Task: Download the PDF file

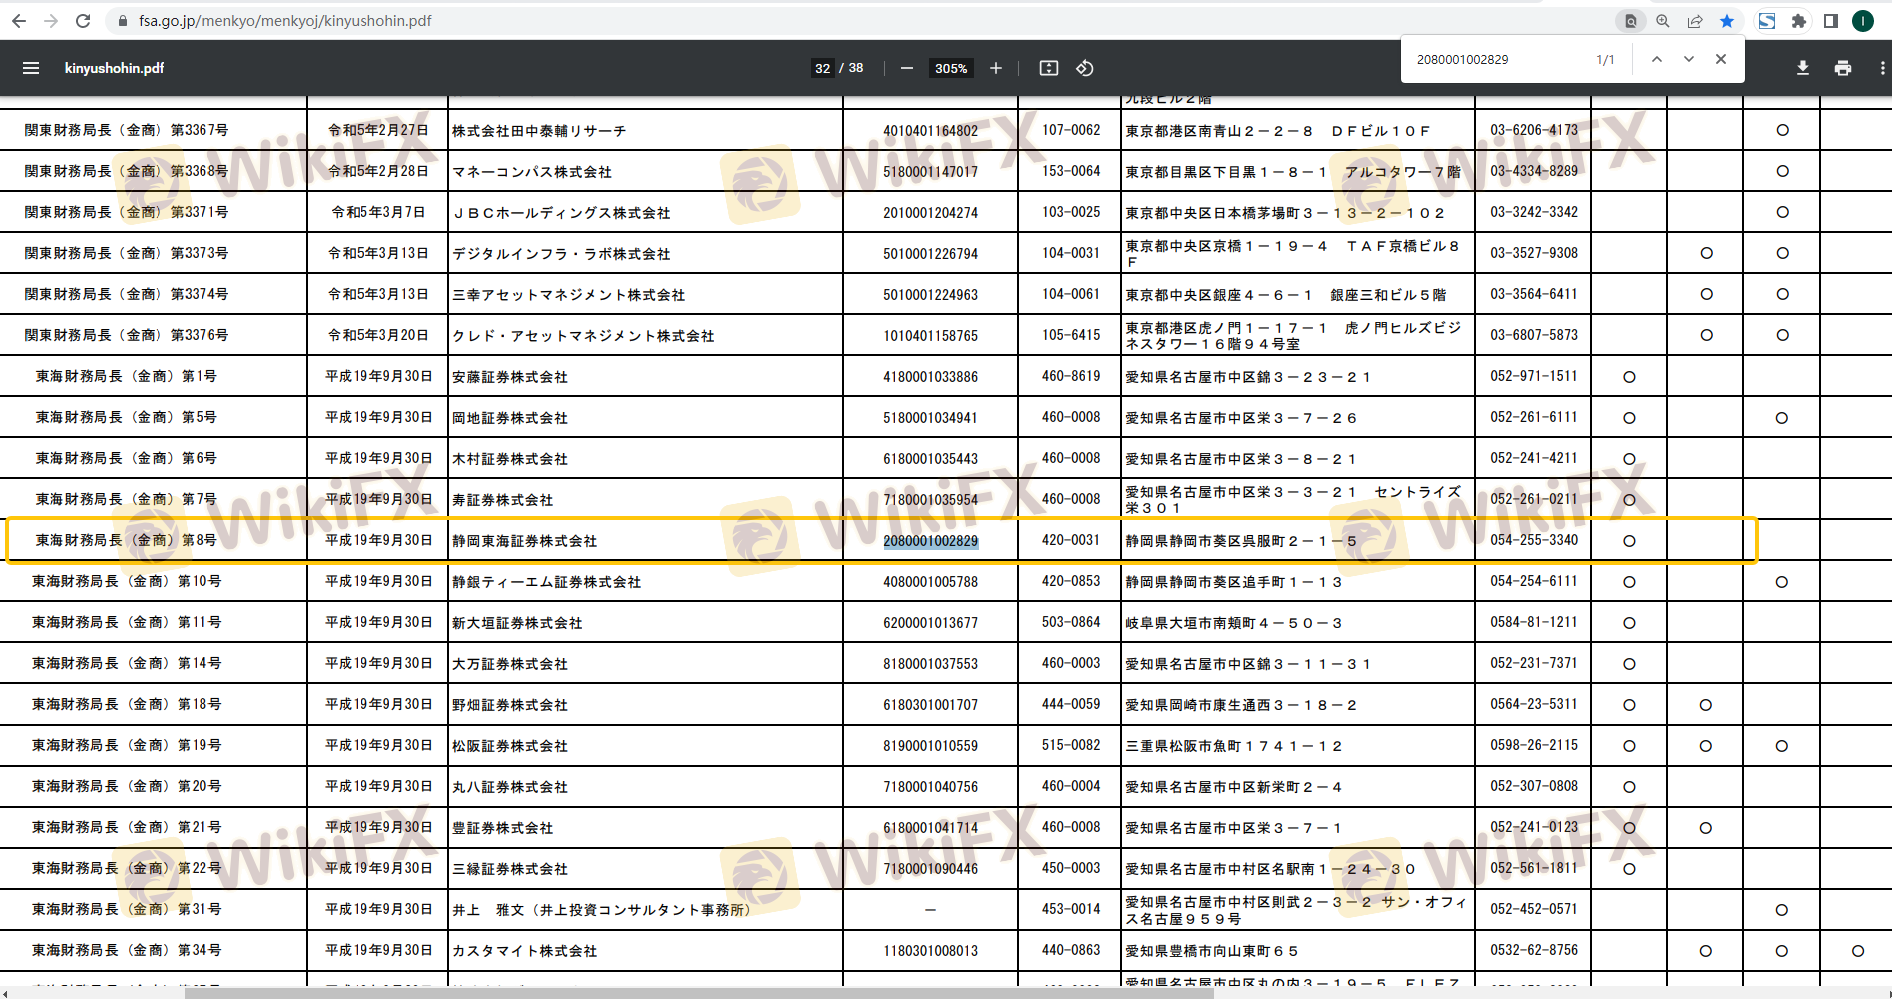Action: [1803, 68]
